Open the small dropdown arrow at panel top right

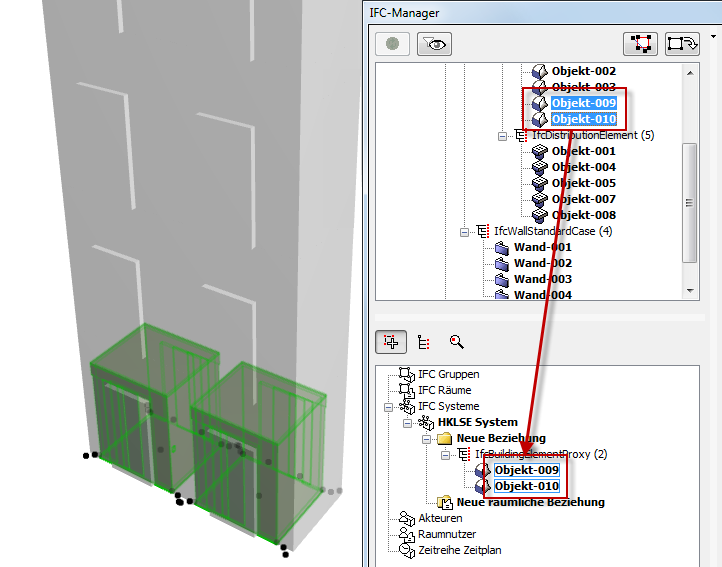pyautogui.click(x=713, y=36)
